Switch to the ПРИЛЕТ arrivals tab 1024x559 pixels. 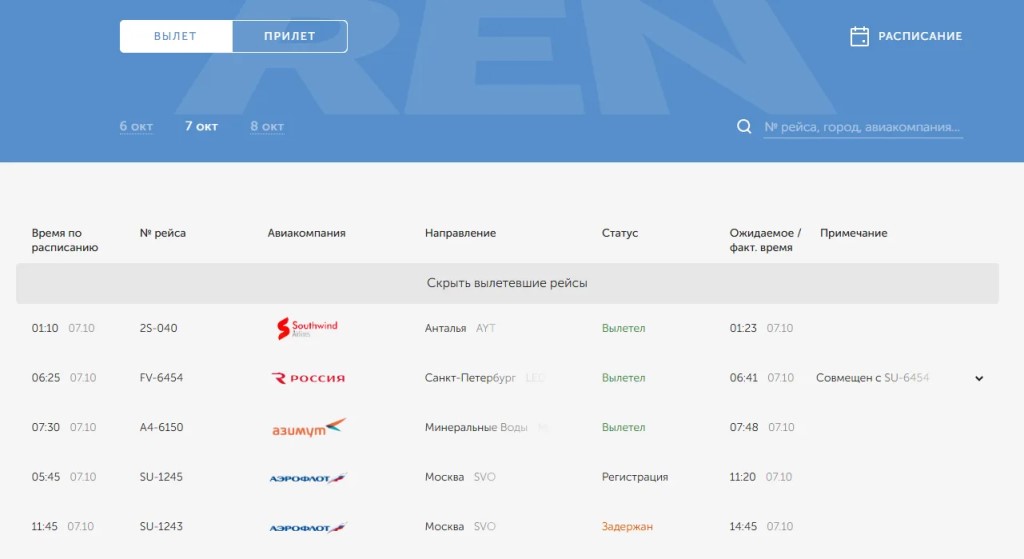289,37
